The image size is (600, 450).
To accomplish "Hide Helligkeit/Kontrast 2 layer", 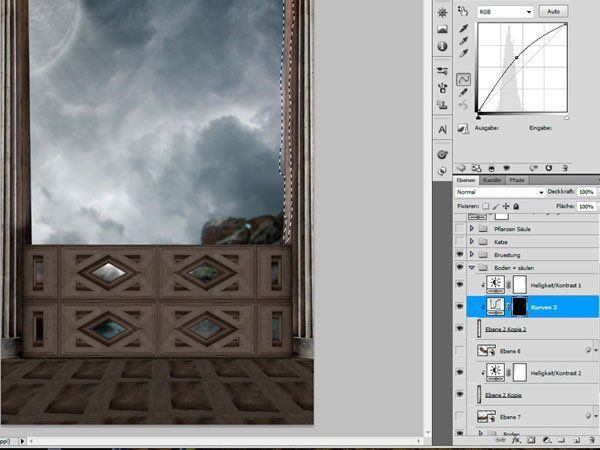I will [x=460, y=372].
